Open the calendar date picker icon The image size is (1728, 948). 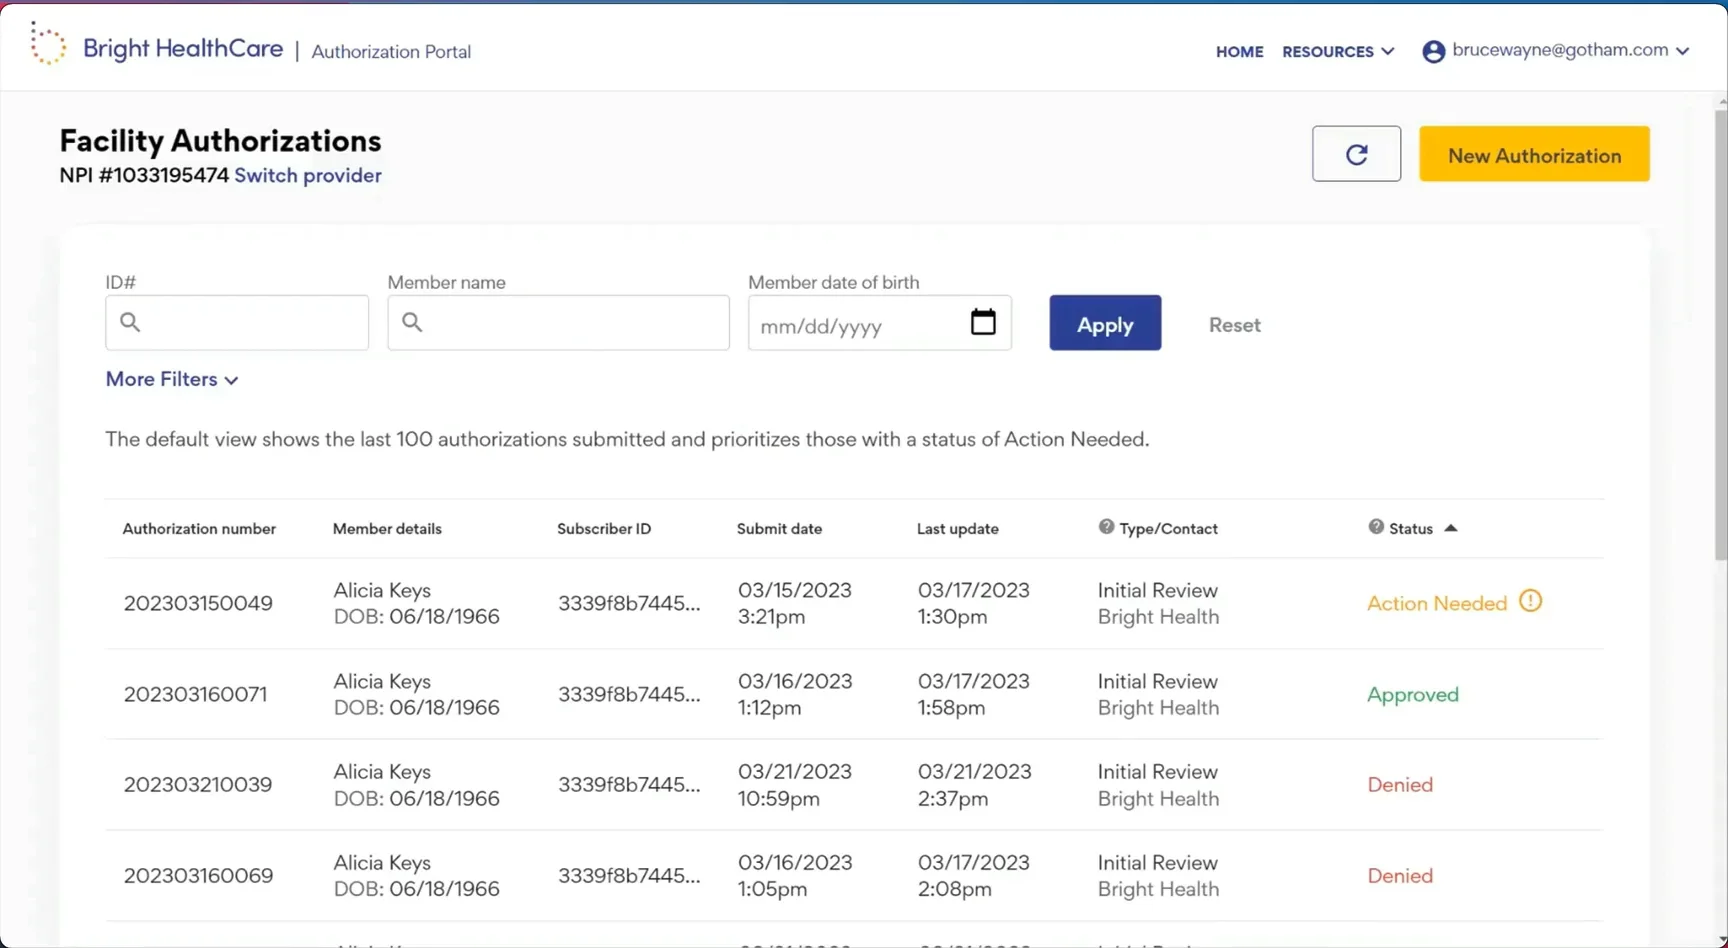tap(983, 322)
